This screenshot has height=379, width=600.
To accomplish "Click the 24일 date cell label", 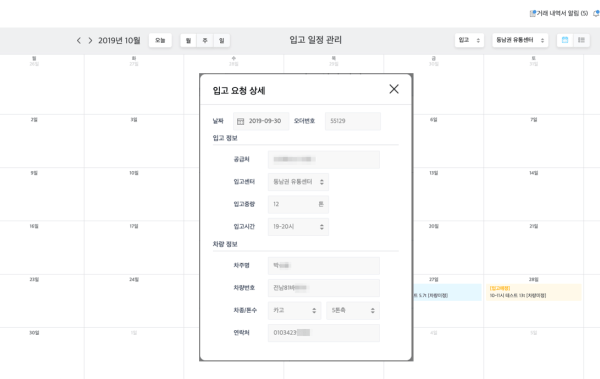I will pyautogui.click(x=134, y=279).
